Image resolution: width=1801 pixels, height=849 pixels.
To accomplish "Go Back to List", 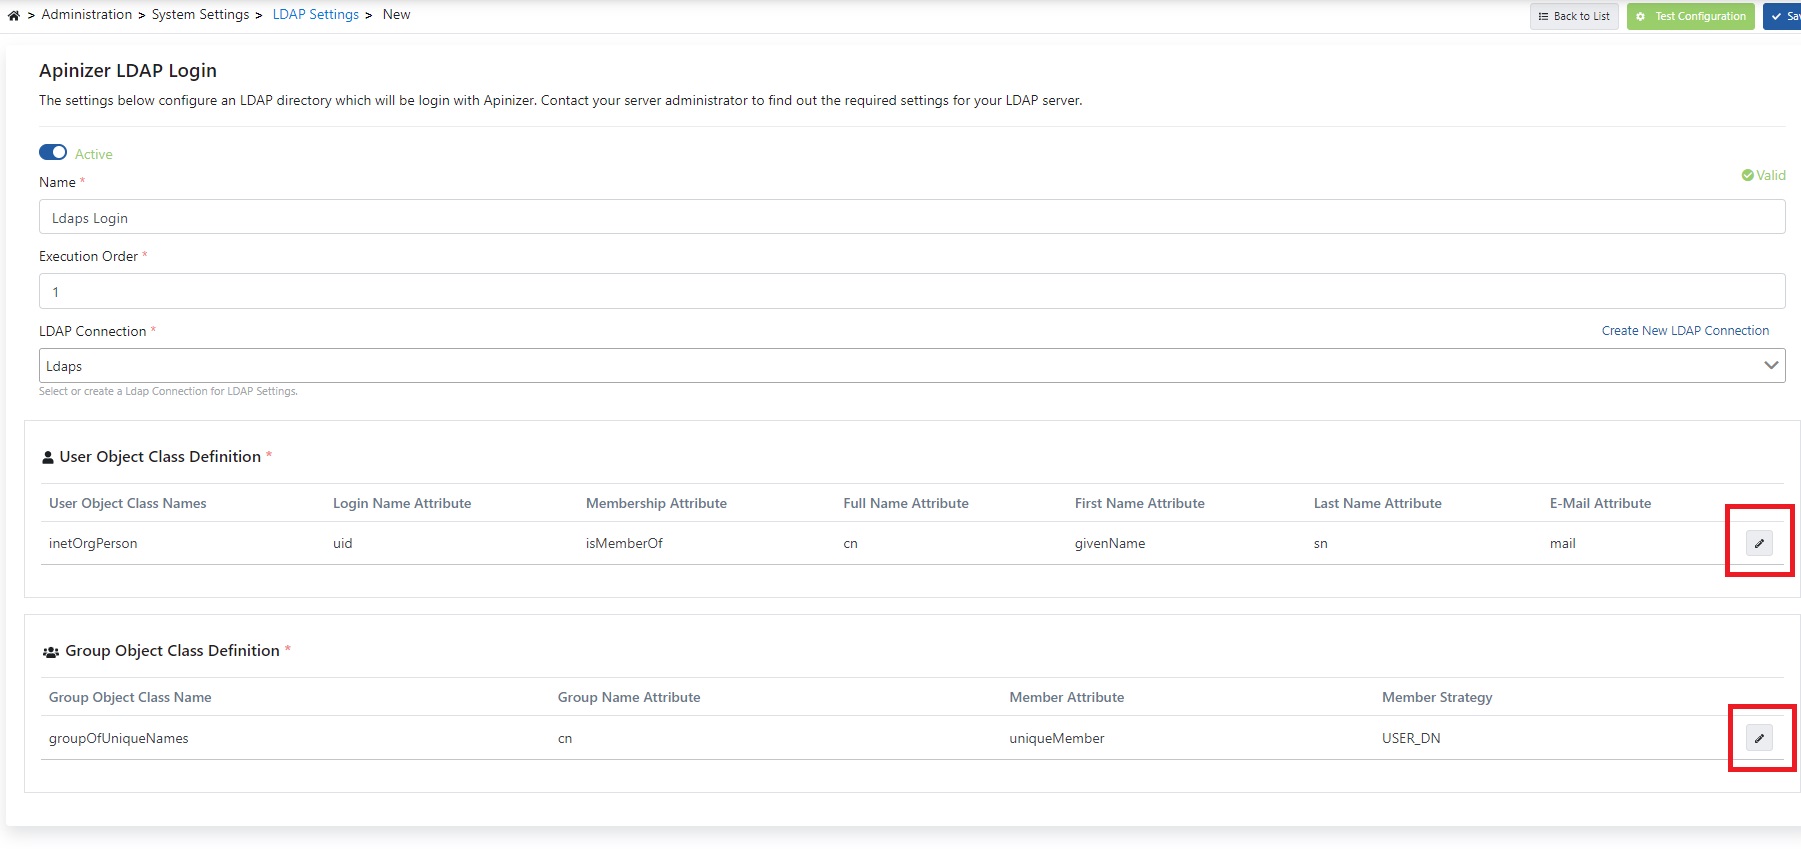I will tap(1574, 16).
